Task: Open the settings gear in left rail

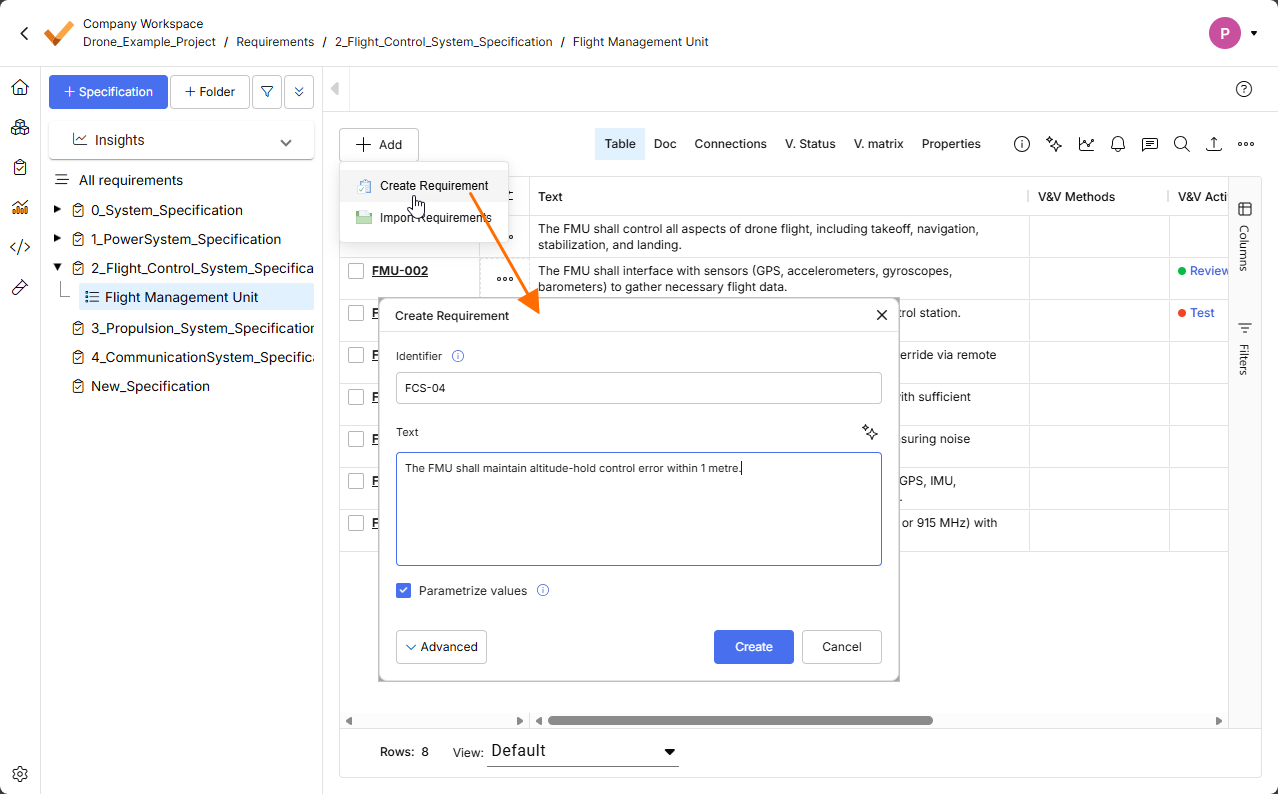Action: pos(20,774)
